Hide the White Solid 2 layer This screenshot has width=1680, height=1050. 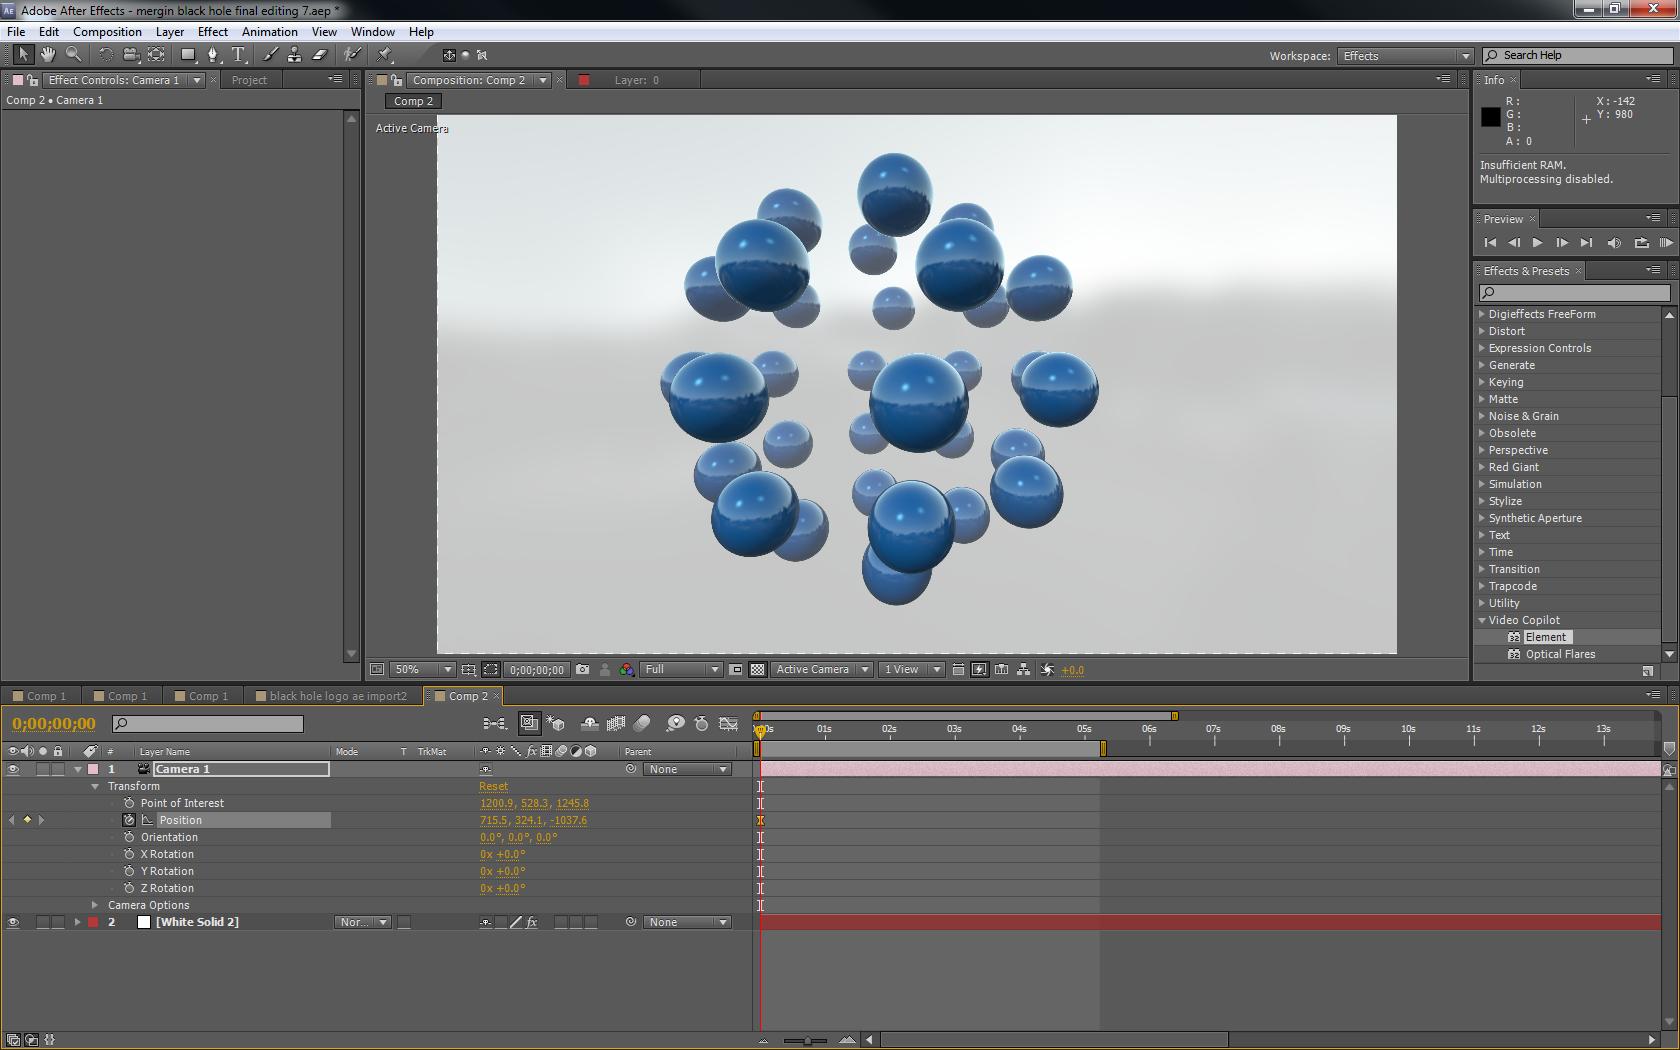(x=13, y=922)
